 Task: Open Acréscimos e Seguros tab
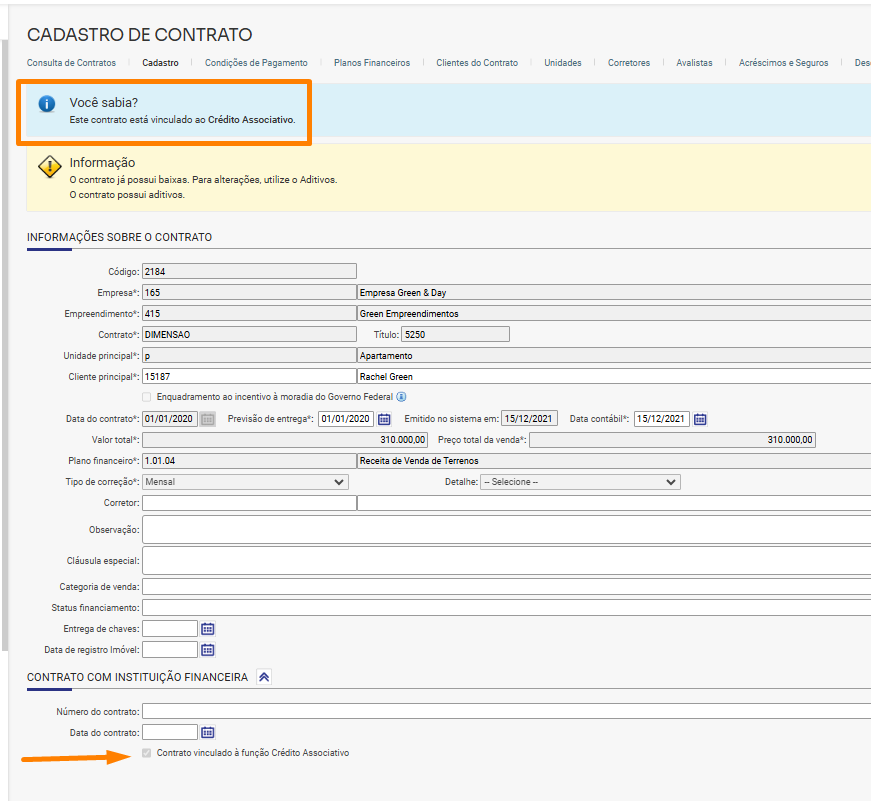click(x=783, y=63)
